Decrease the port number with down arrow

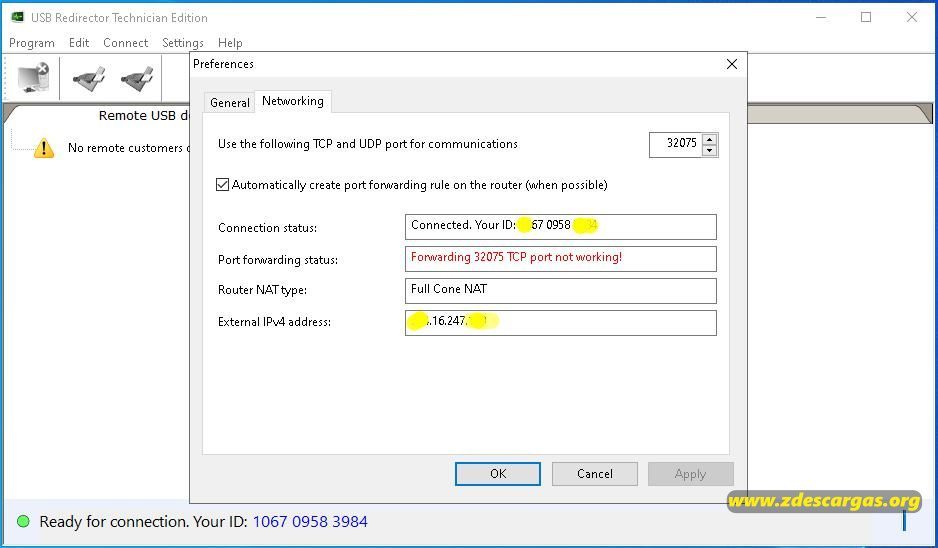pyautogui.click(x=709, y=150)
